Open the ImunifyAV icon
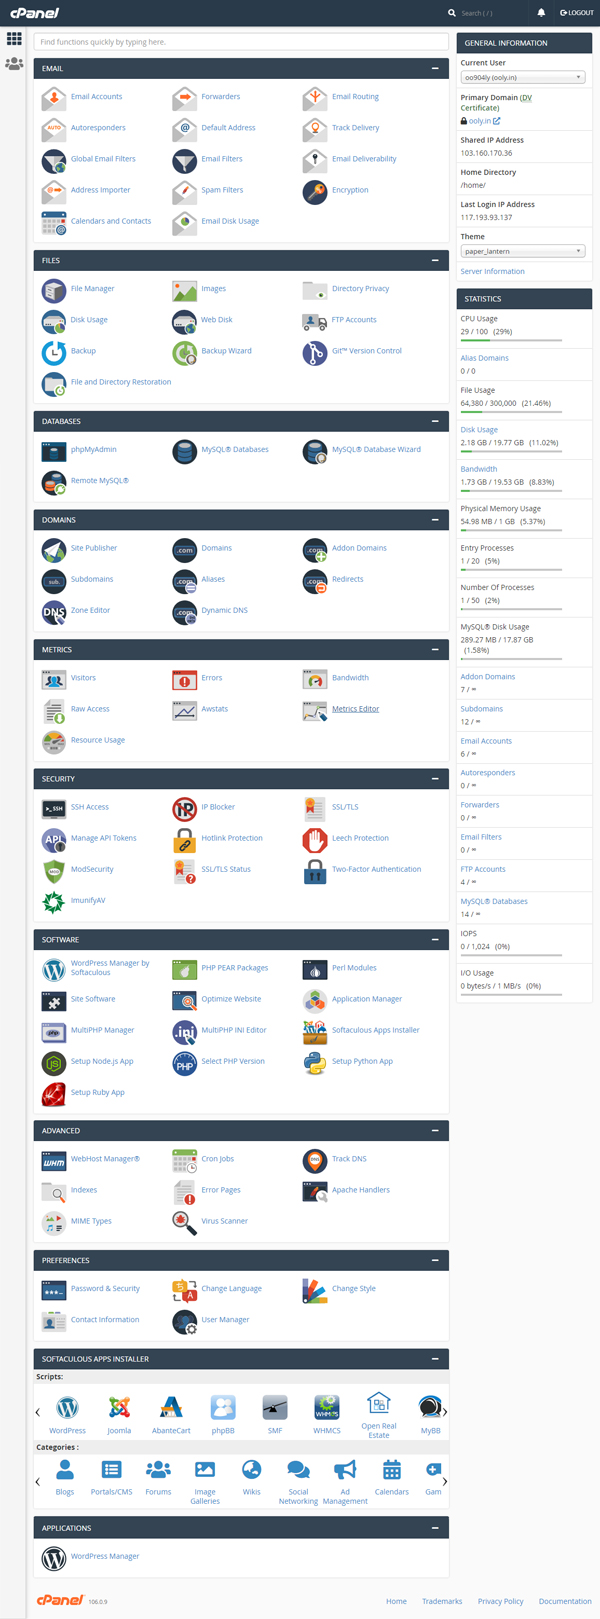The width and height of the screenshot is (600, 1619). tap(54, 900)
